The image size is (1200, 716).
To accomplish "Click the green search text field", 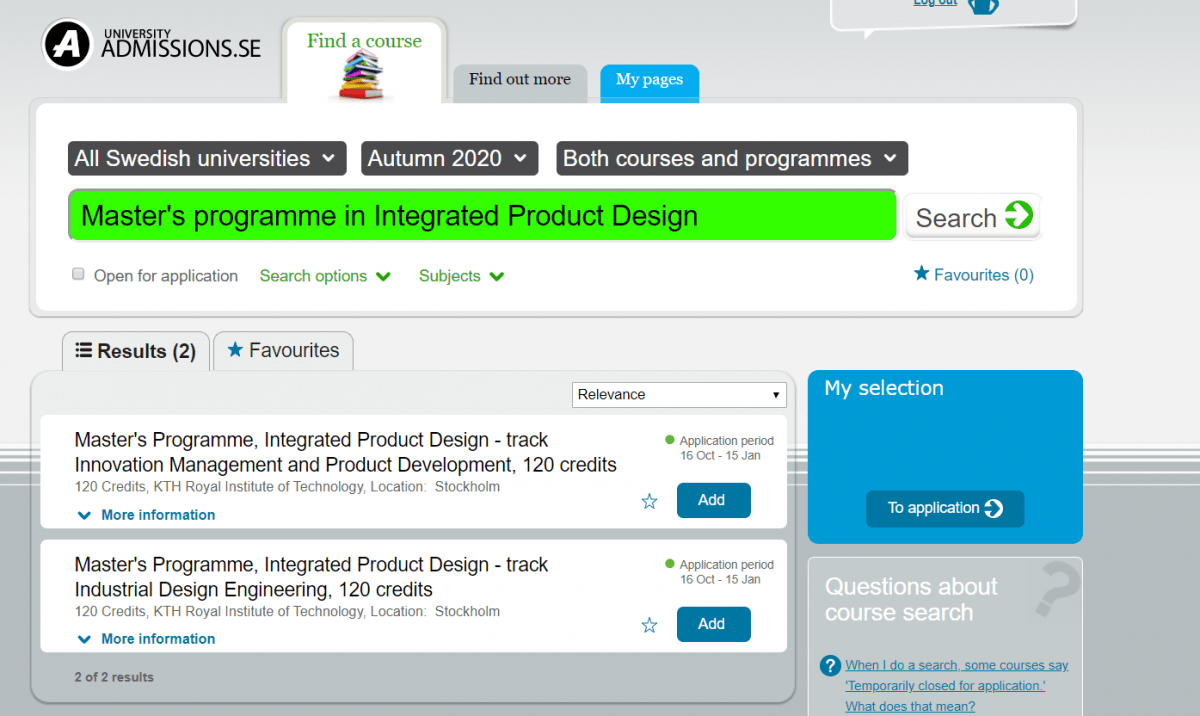I will tap(482, 216).
